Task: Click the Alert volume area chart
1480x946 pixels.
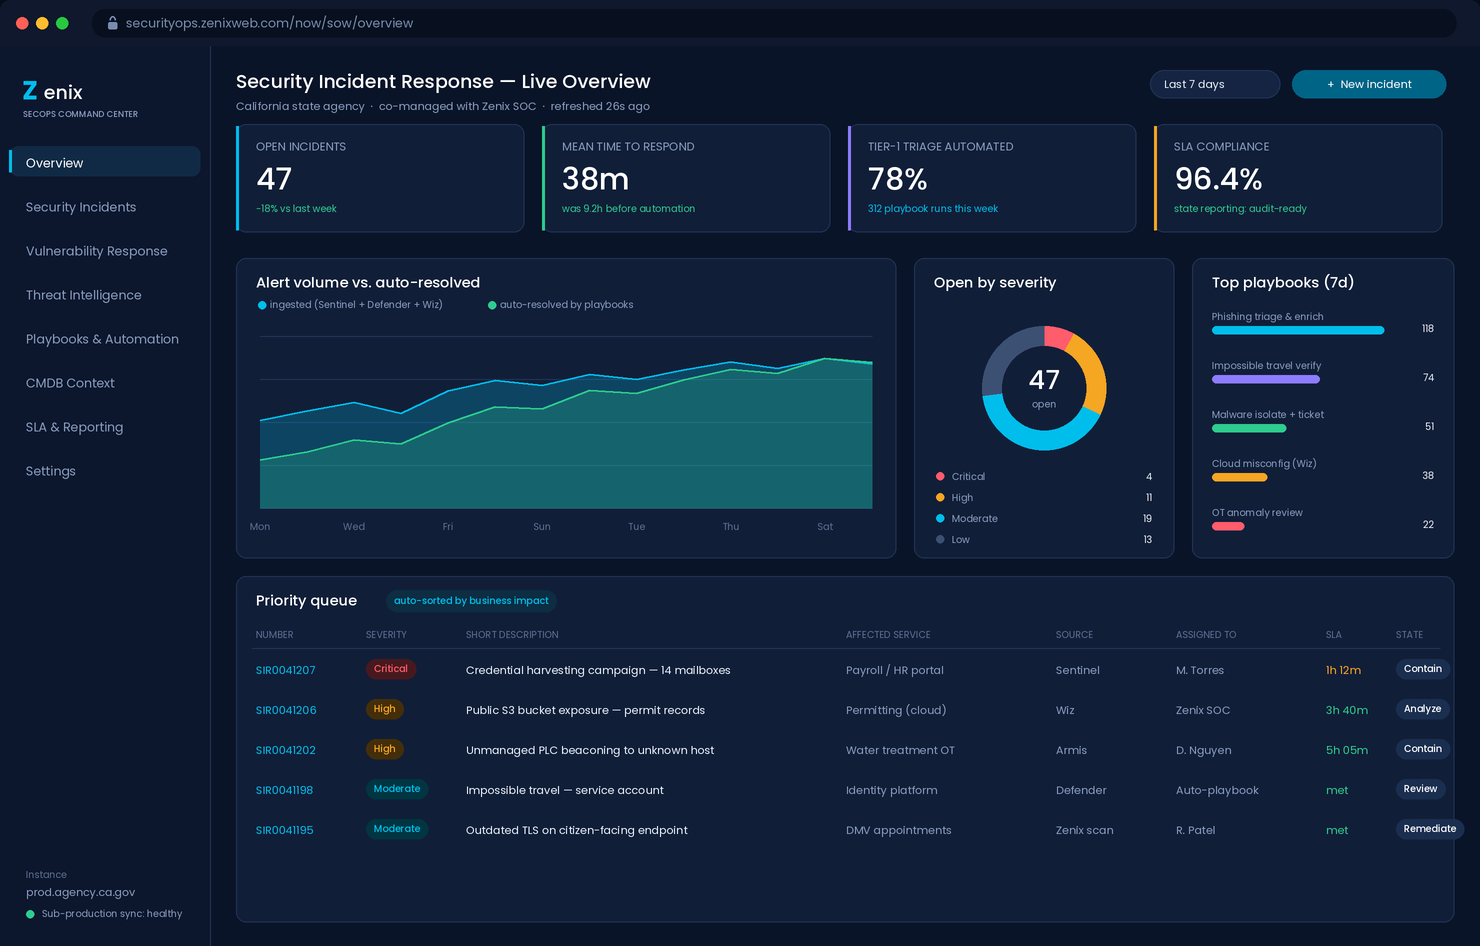Action: [566, 422]
